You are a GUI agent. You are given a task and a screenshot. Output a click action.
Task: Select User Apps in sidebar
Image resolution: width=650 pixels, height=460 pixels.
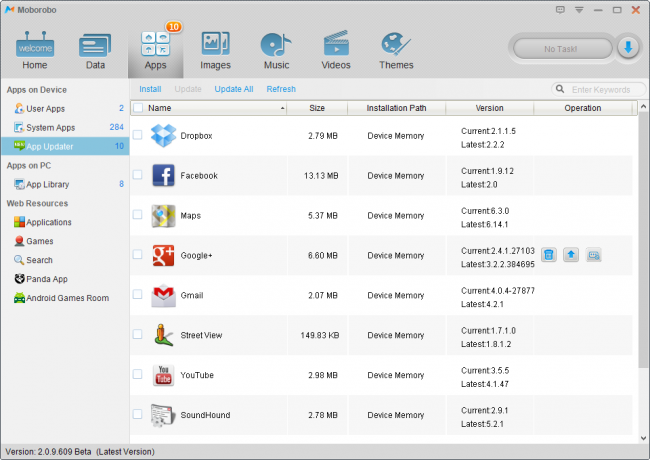[65, 109]
